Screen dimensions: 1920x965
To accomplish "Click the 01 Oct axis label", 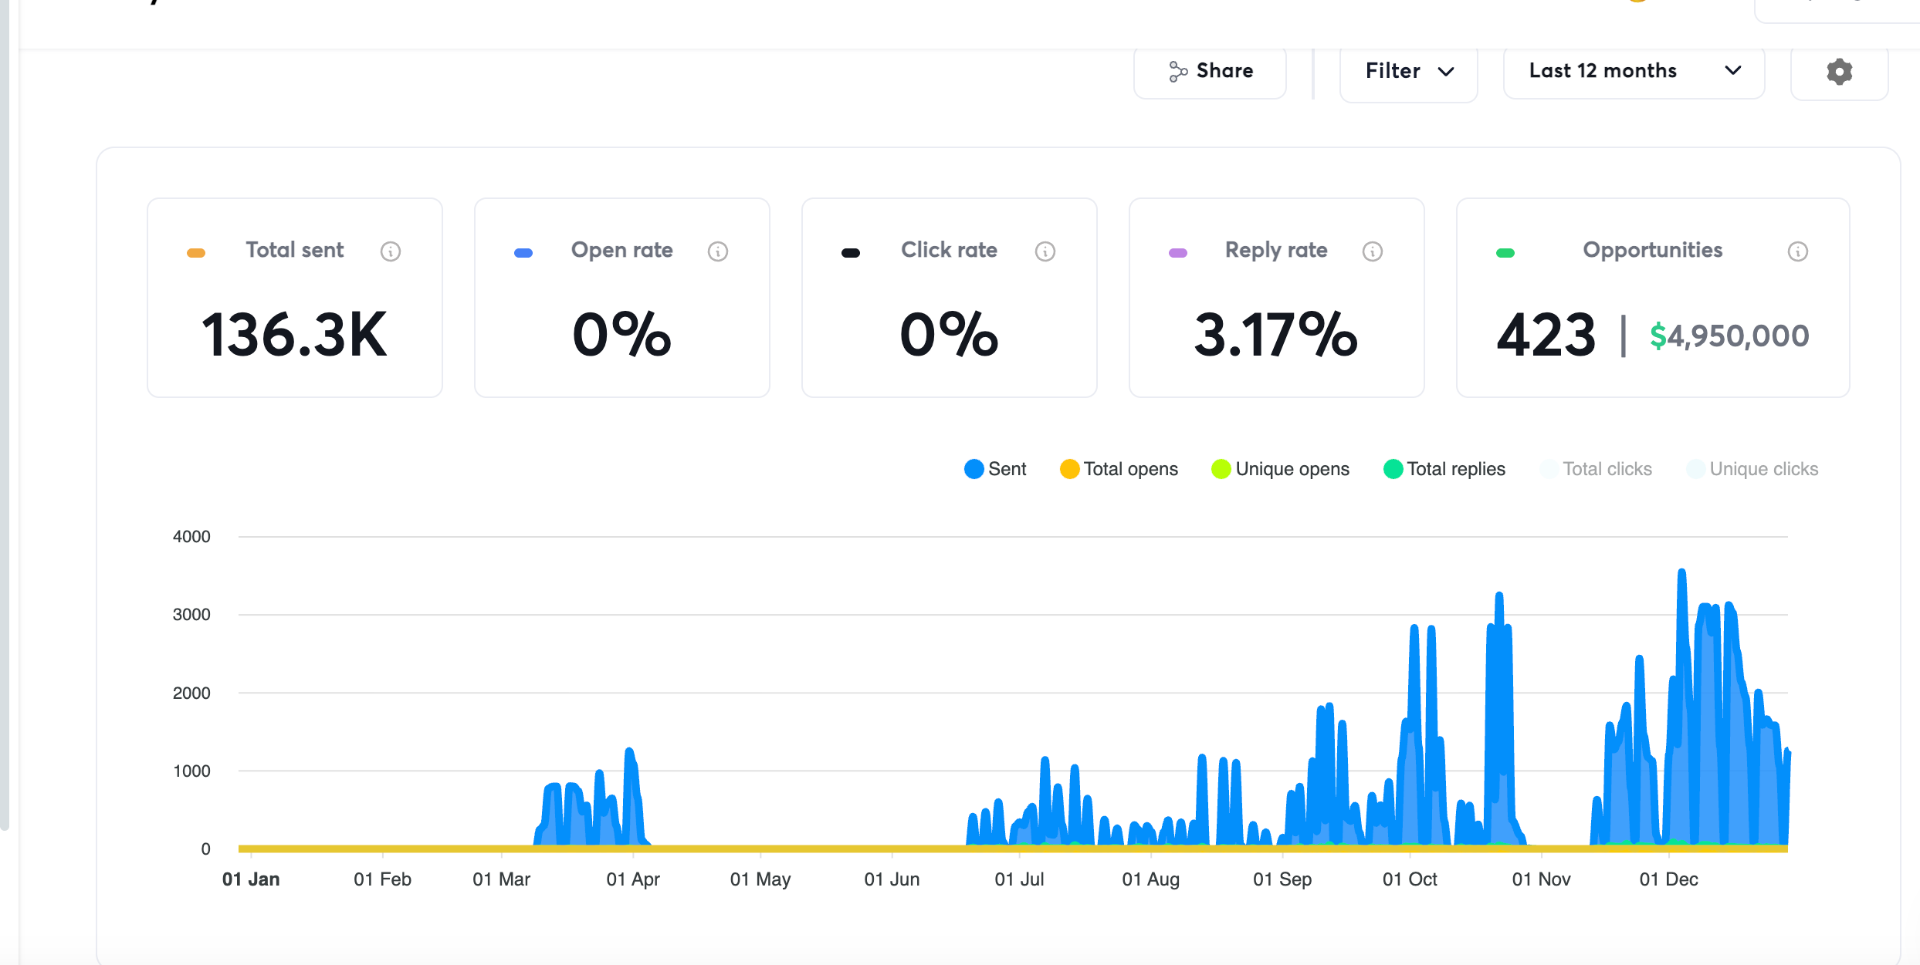I will pos(1410,879).
